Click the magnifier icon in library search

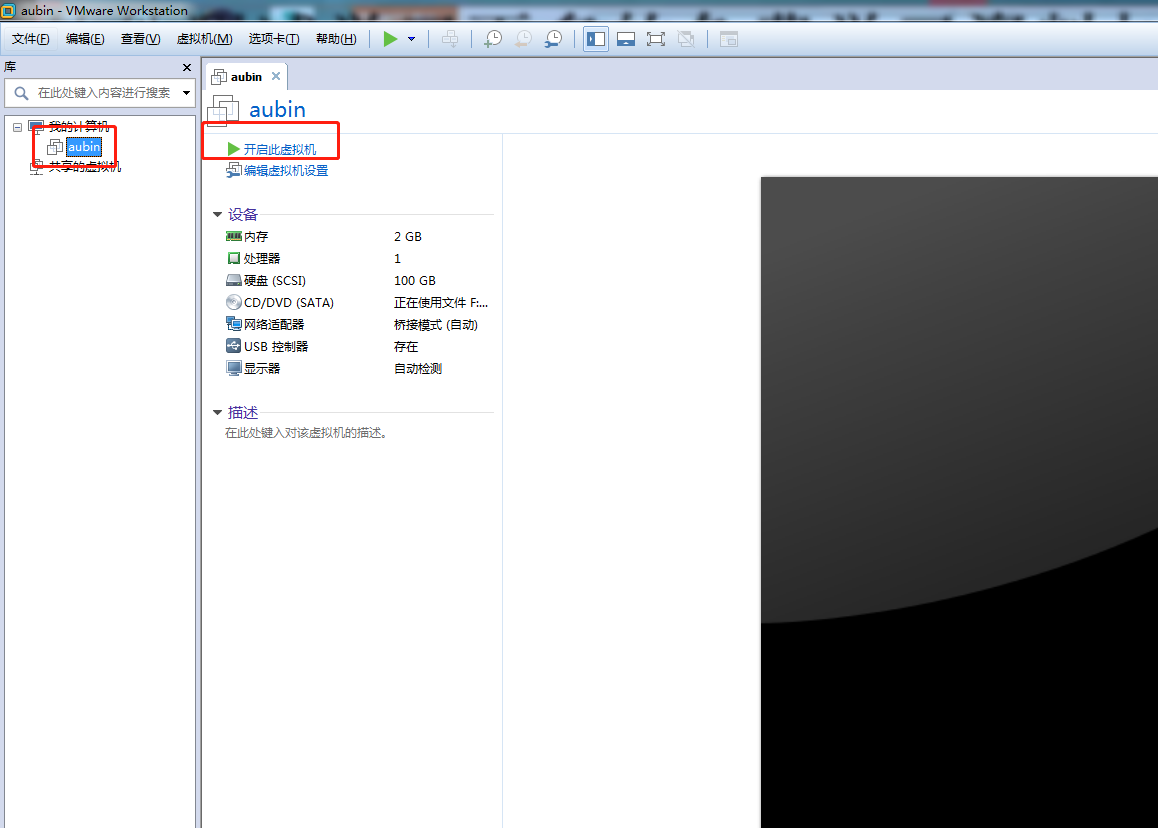[x=21, y=93]
